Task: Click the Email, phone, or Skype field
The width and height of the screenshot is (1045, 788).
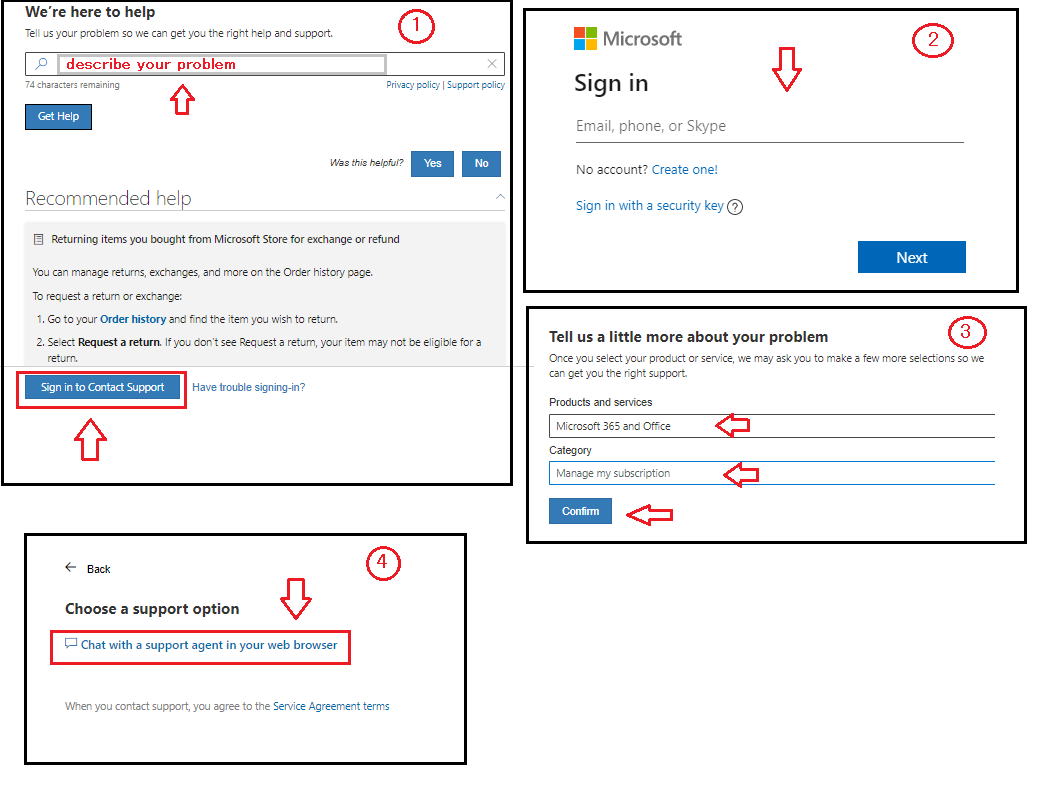Action: (x=770, y=127)
